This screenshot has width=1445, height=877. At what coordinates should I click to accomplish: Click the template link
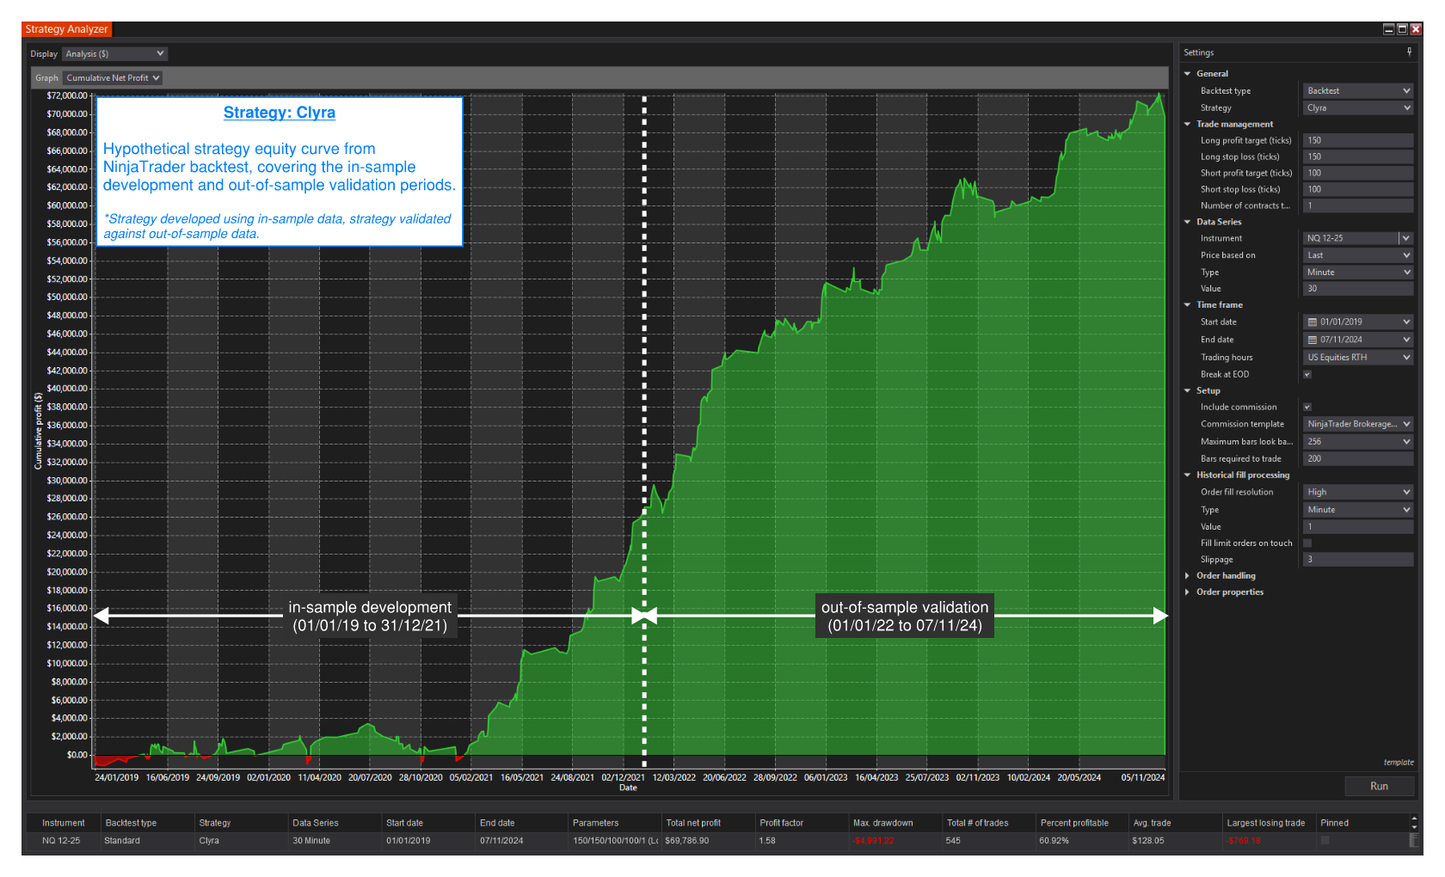click(1398, 762)
